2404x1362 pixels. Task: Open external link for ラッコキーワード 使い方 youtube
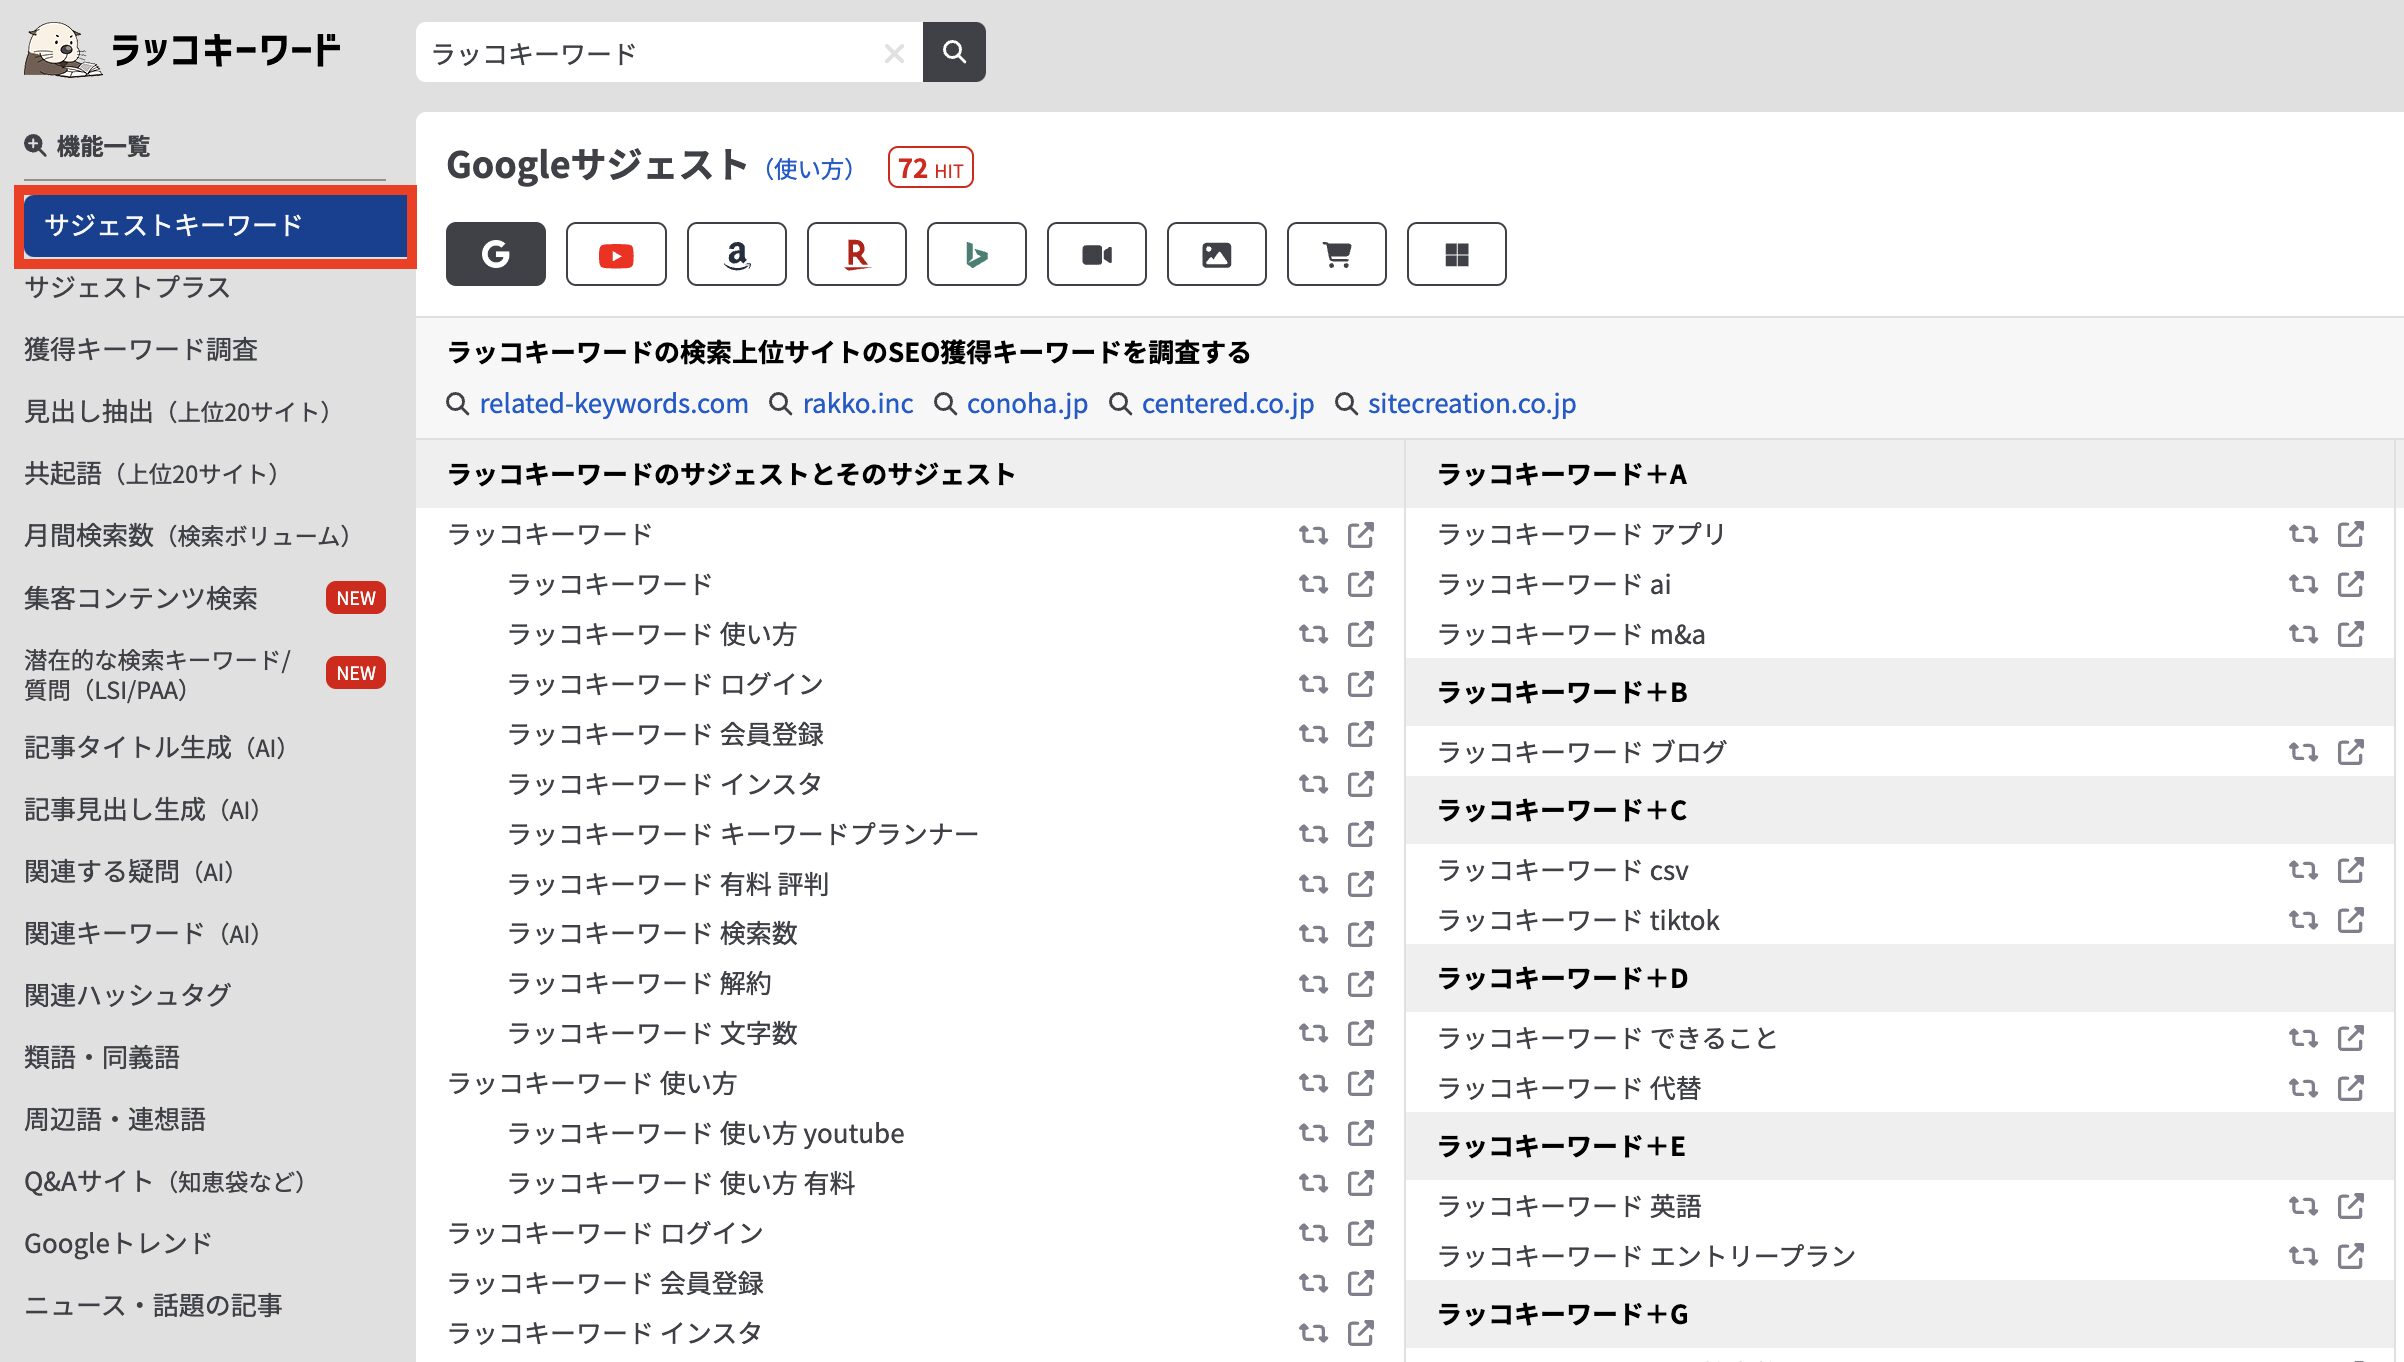1361,1133
